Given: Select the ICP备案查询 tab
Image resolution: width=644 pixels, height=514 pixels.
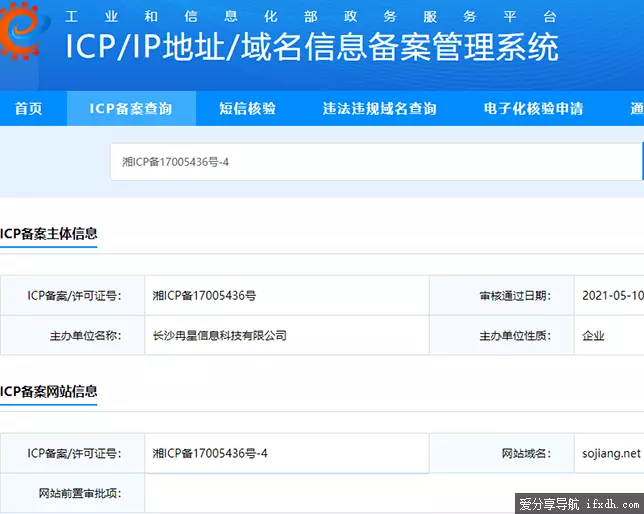Looking at the screenshot, I should (x=131, y=109).
